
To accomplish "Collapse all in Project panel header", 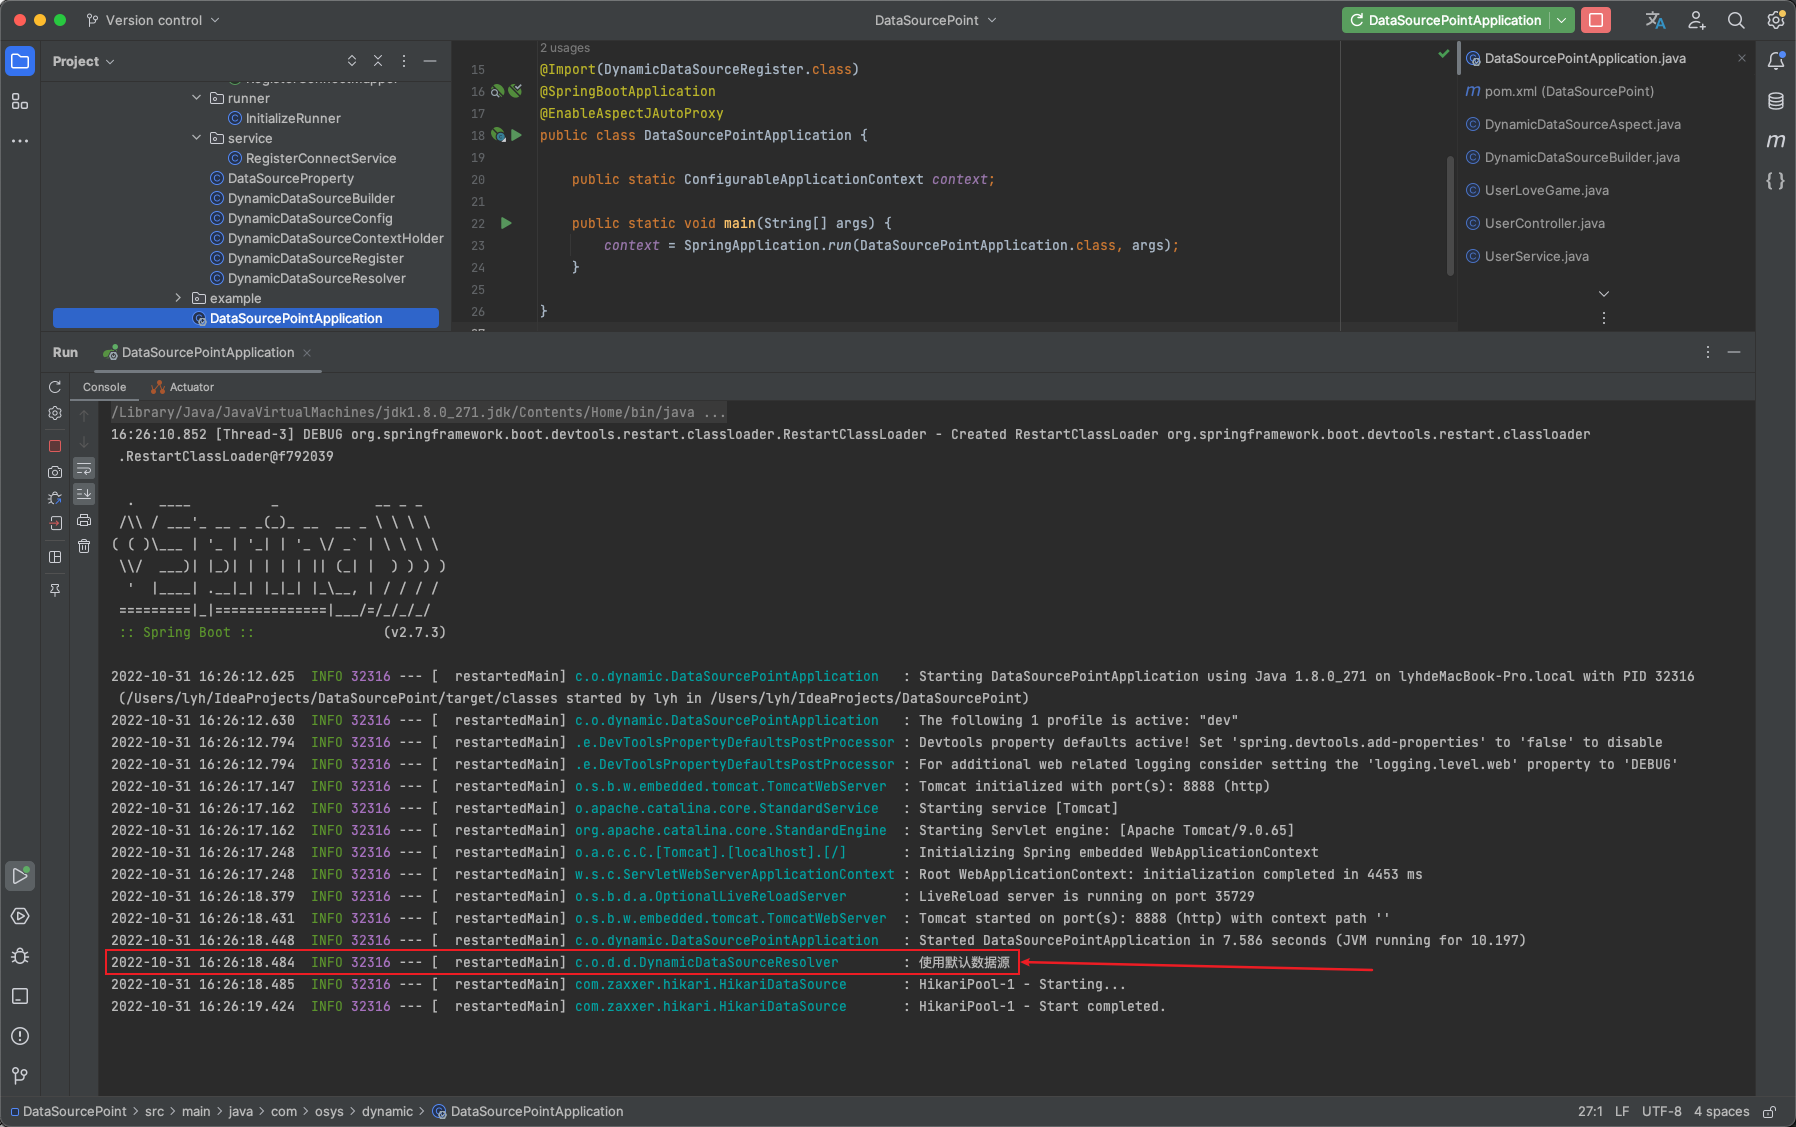I will [x=378, y=61].
